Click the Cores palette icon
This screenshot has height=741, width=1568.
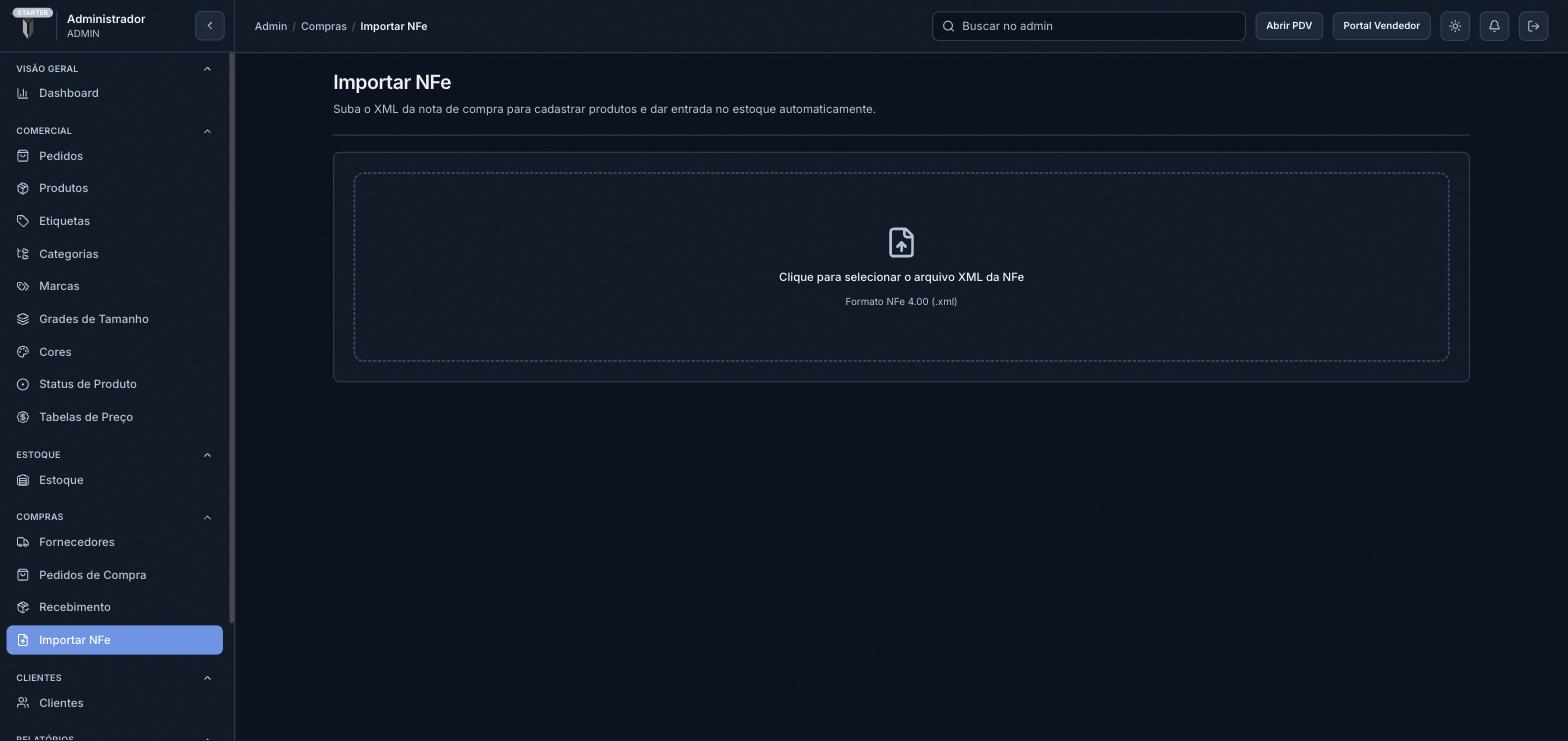[22, 352]
